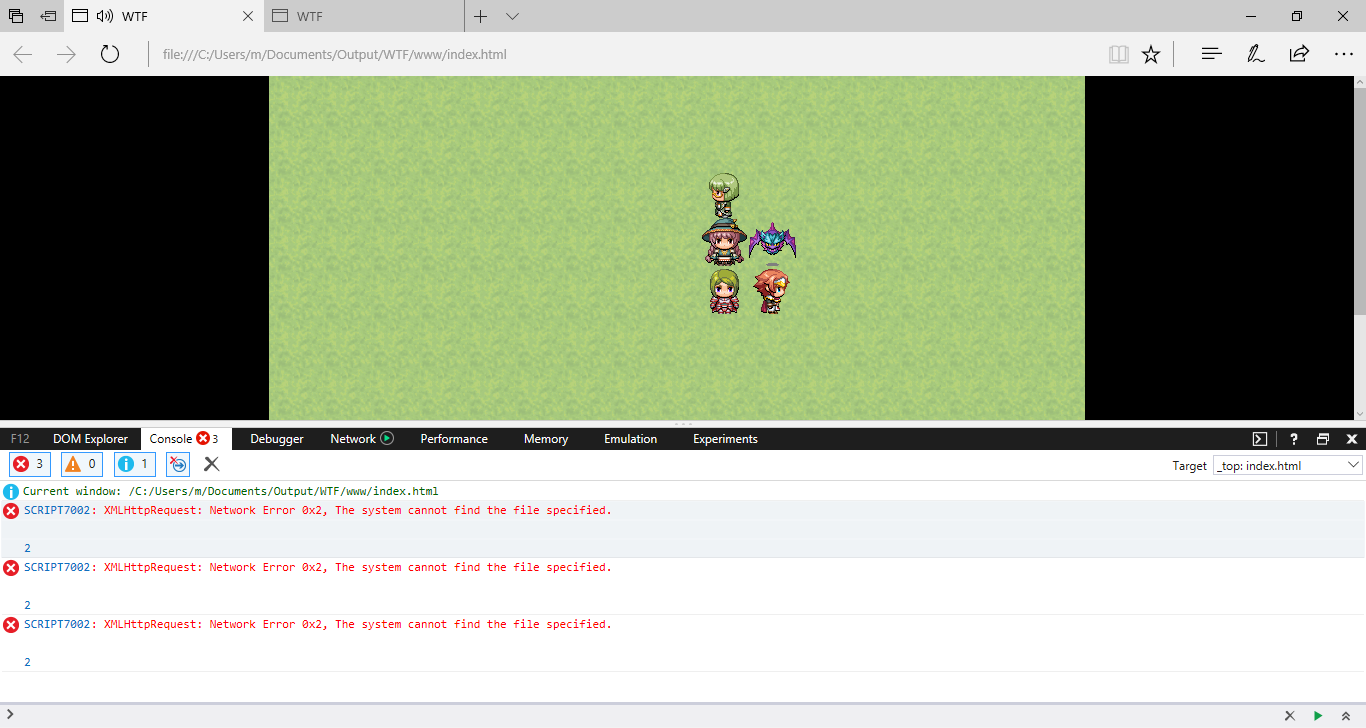
Task: Click the red-haired character sprite
Action: click(771, 291)
